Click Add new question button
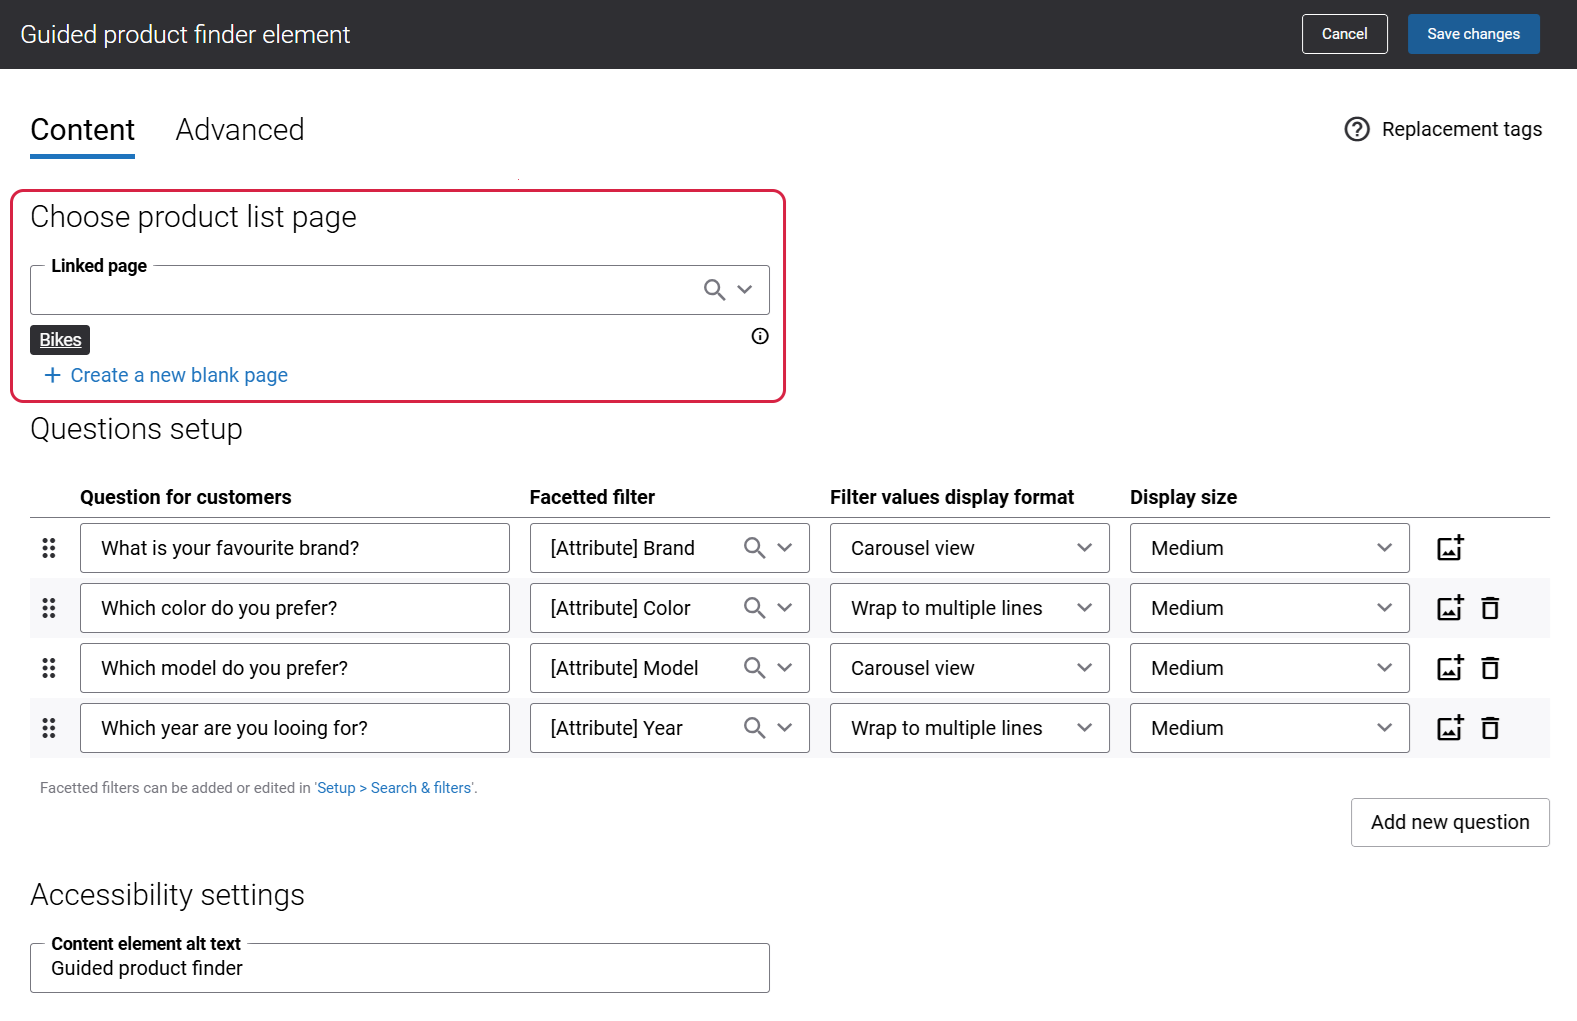 pyautogui.click(x=1450, y=822)
